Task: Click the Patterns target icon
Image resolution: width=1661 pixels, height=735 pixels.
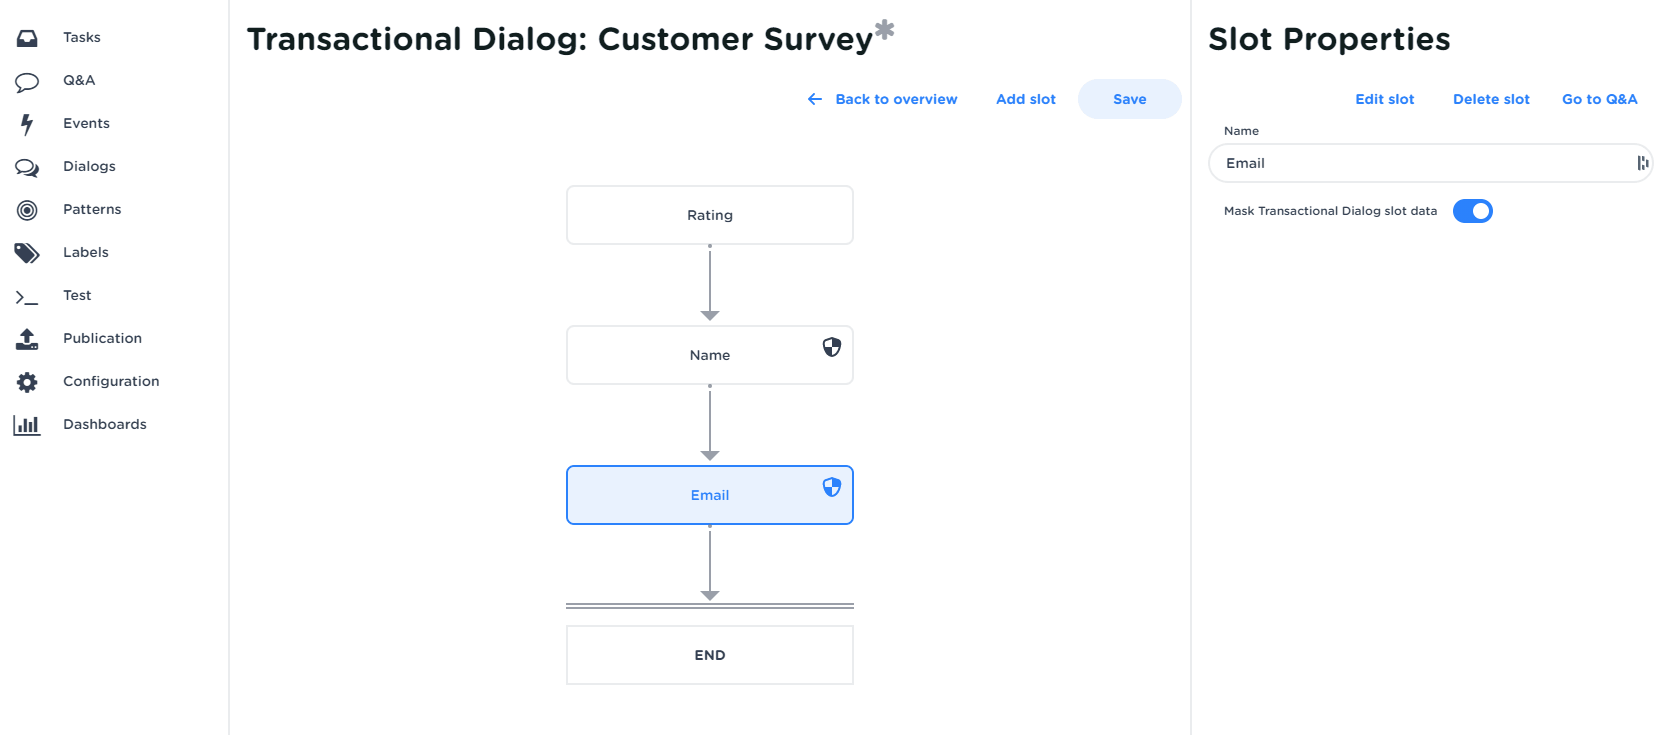Action: (x=27, y=210)
